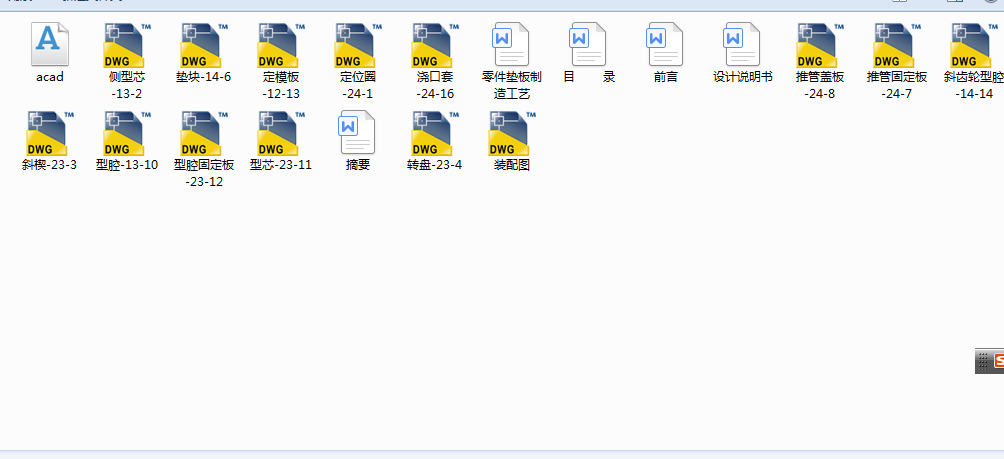The width and height of the screenshot is (1004, 459).
Task: Click the file name label 型腔固定板-23-12
Action: coord(204,173)
